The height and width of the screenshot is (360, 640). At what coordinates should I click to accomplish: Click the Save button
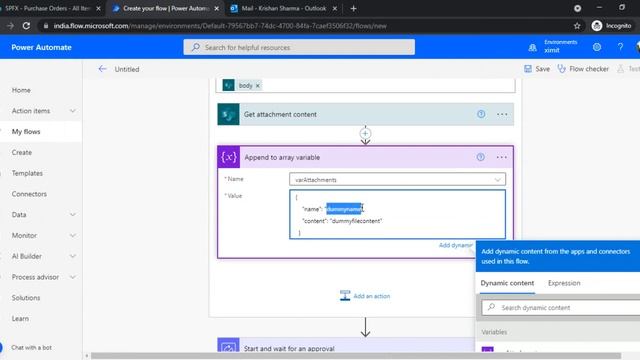537,69
